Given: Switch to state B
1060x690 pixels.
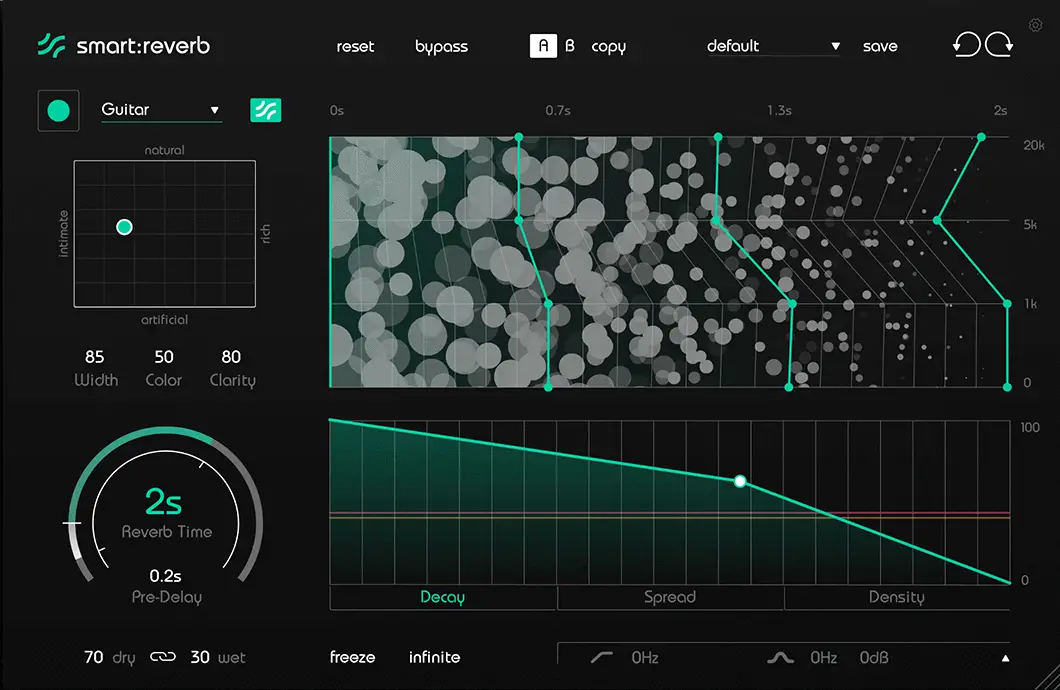Looking at the screenshot, I should point(570,46).
